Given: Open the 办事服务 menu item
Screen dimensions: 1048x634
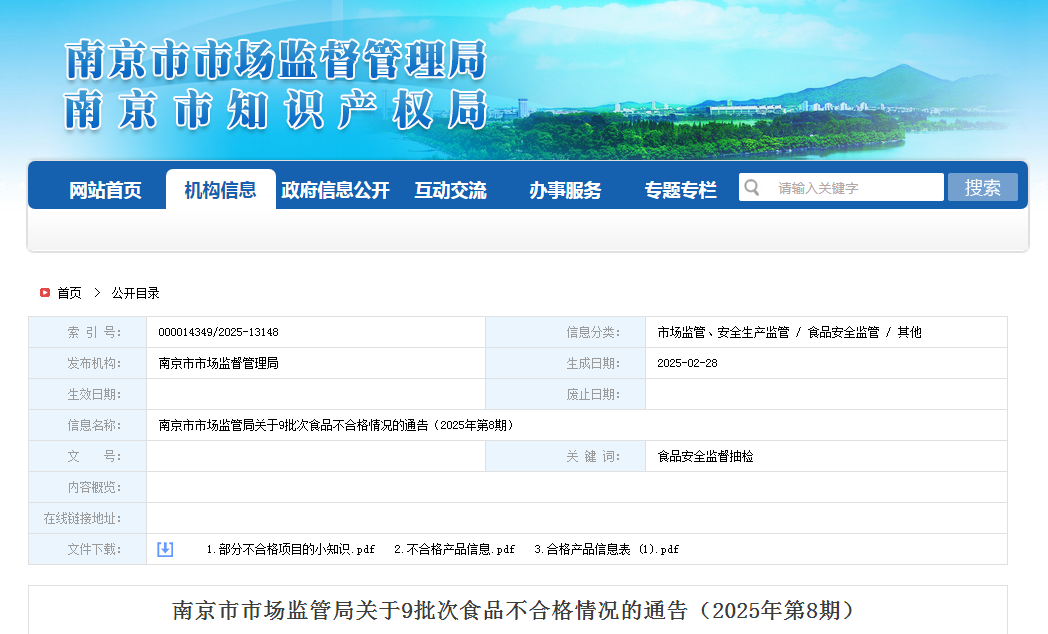Looking at the screenshot, I should (x=565, y=190).
